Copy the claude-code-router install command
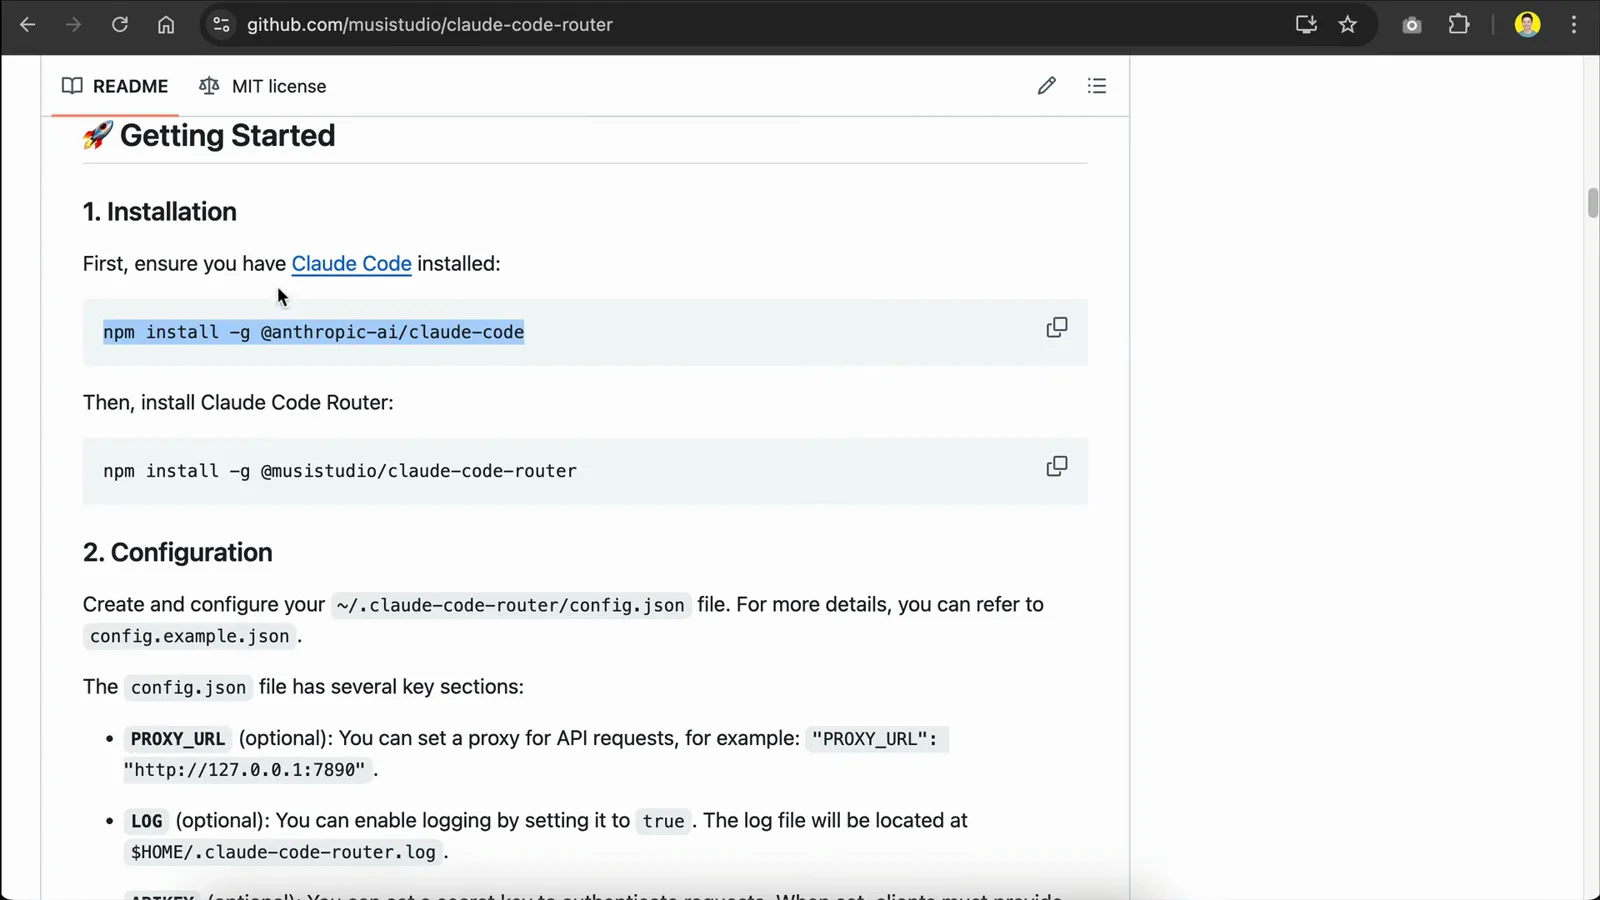 tap(1057, 467)
